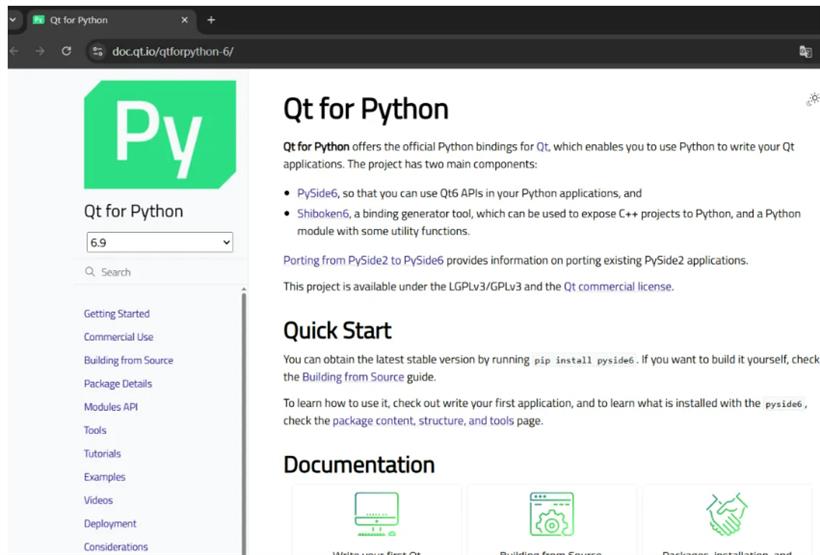
Task: Click the browser-gear Building from Source card icon
Action: (x=552, y=514)
